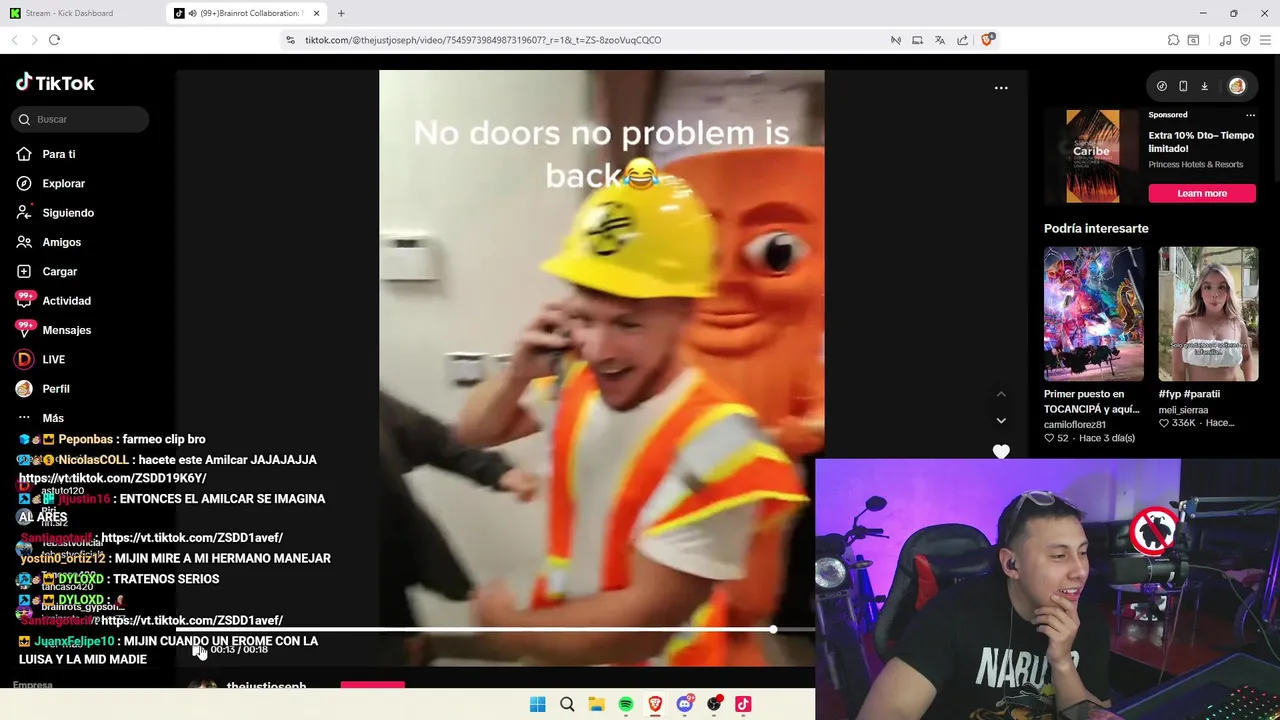Open Brave Shields lion icon
This screenshot has width=1280, height=720.
(x=987, y=40)
